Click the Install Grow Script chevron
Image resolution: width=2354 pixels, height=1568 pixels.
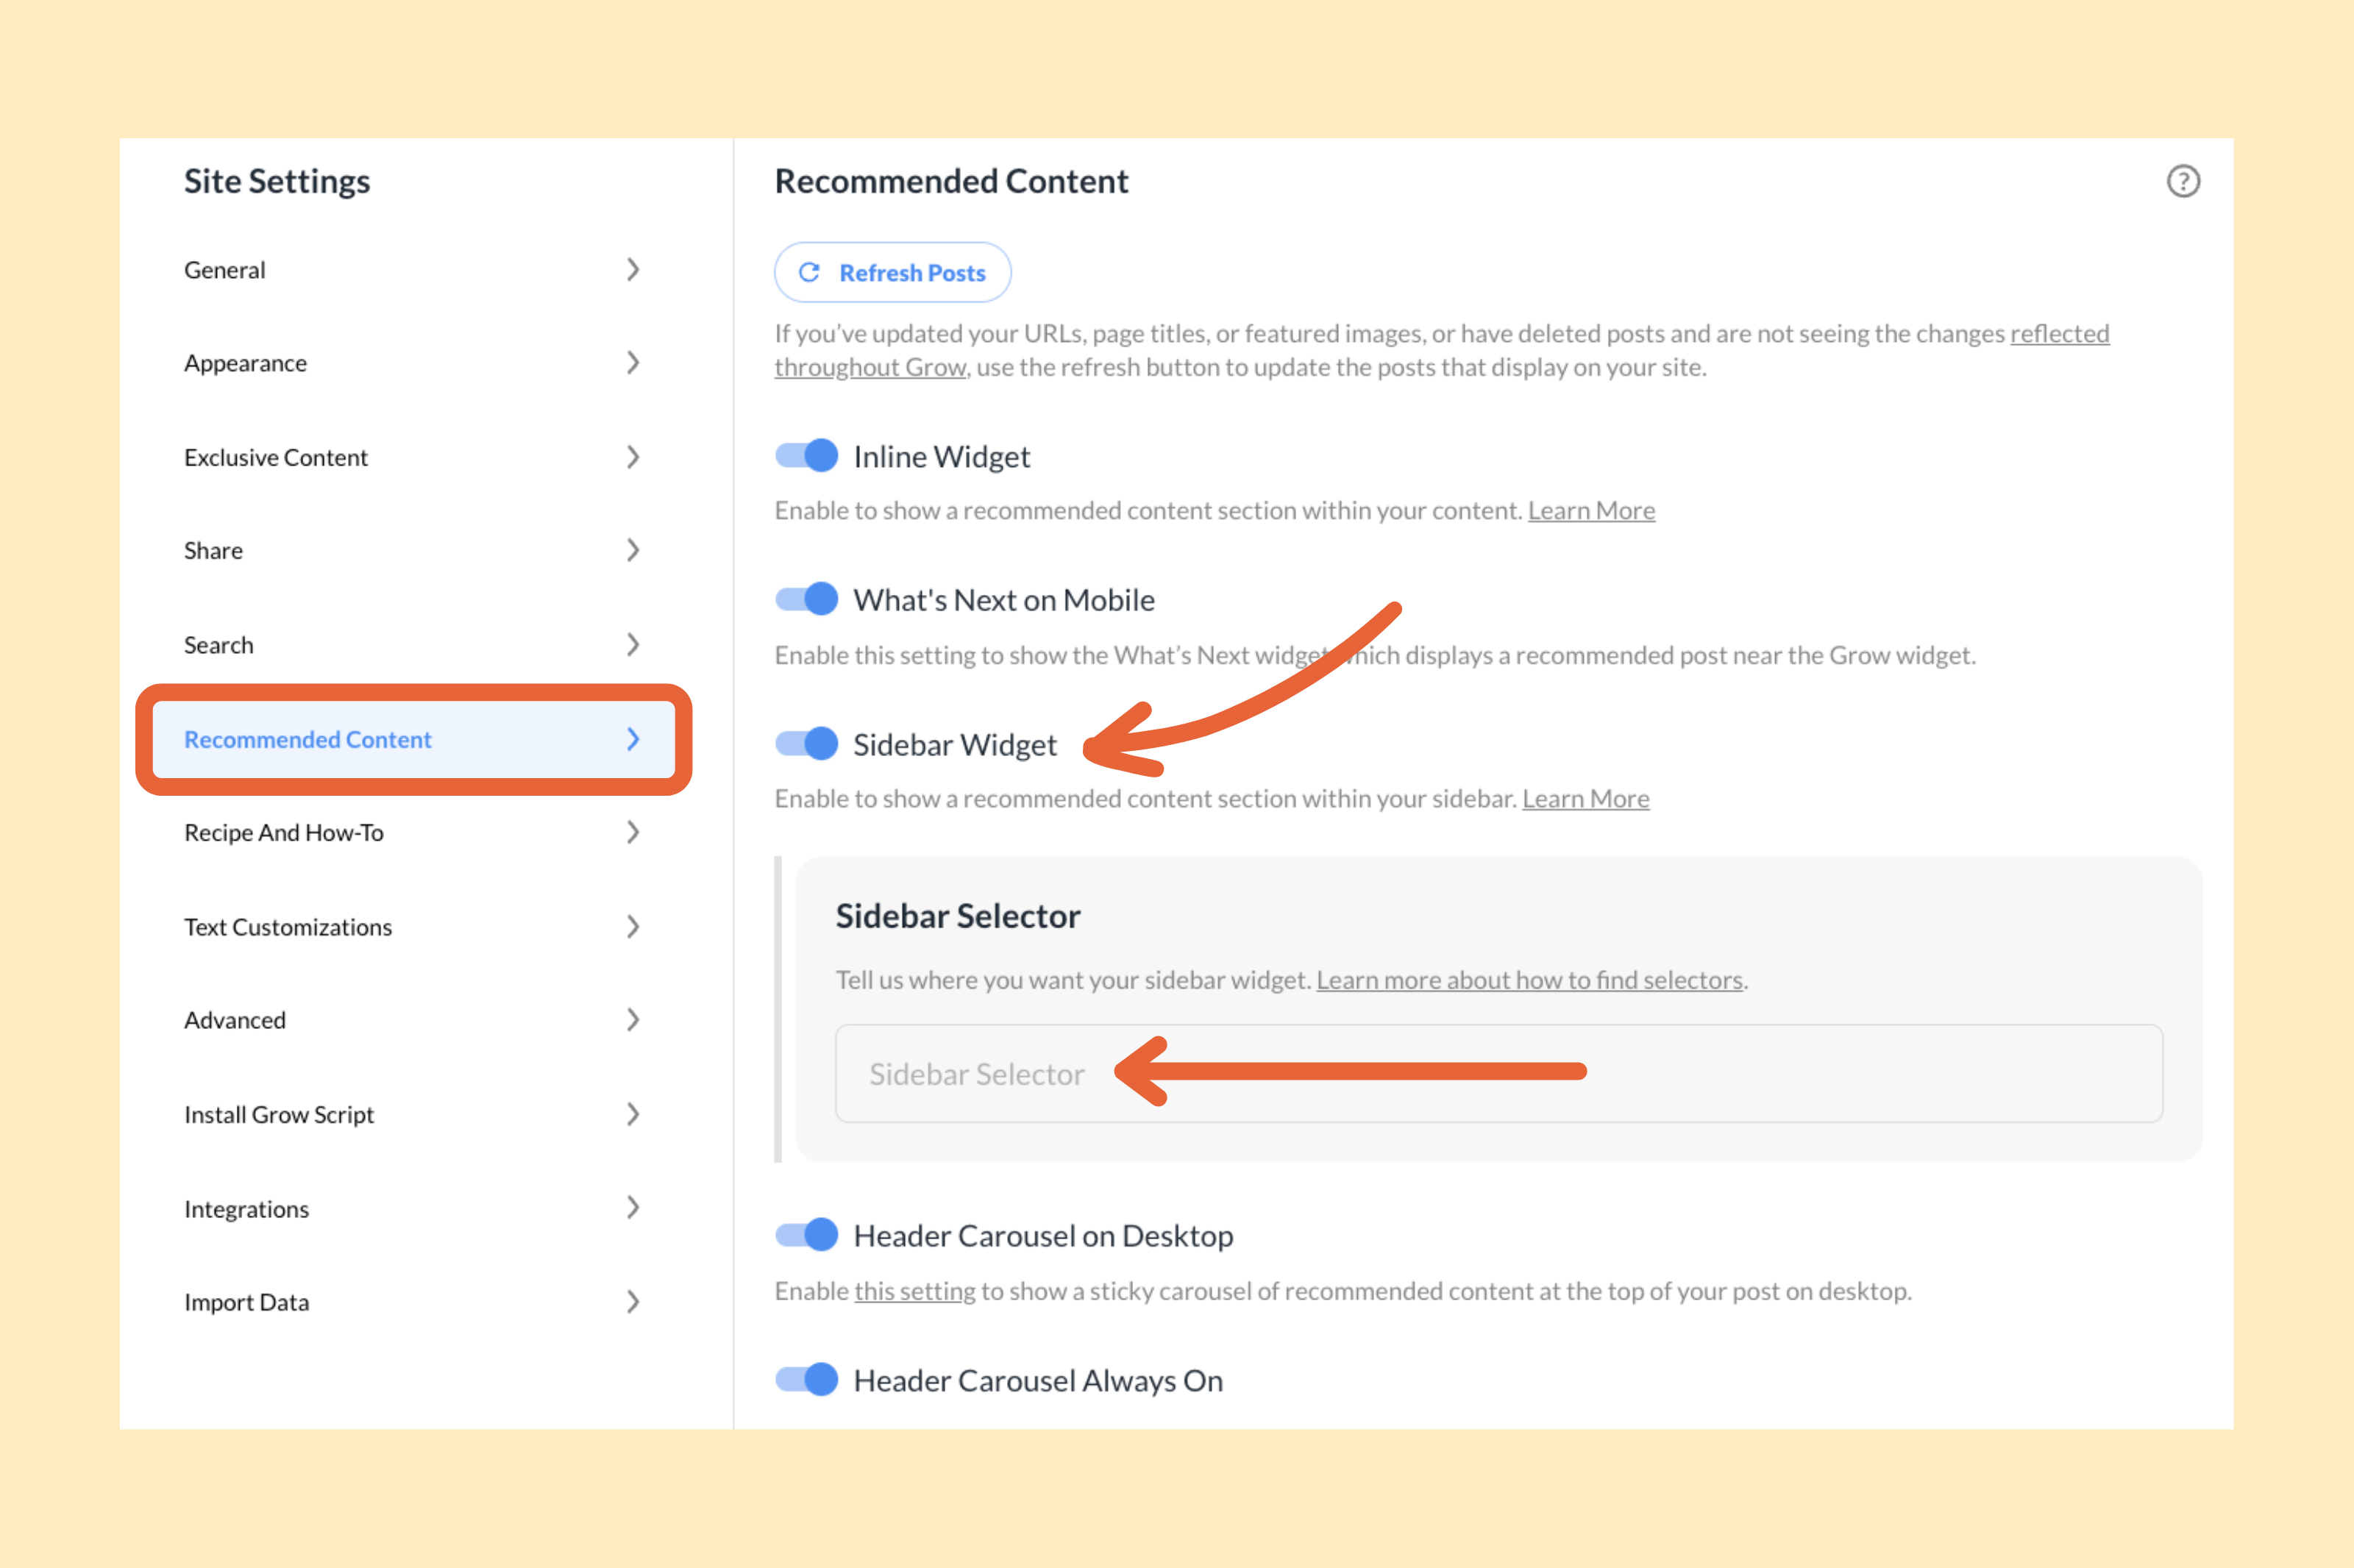(633, 1114)
